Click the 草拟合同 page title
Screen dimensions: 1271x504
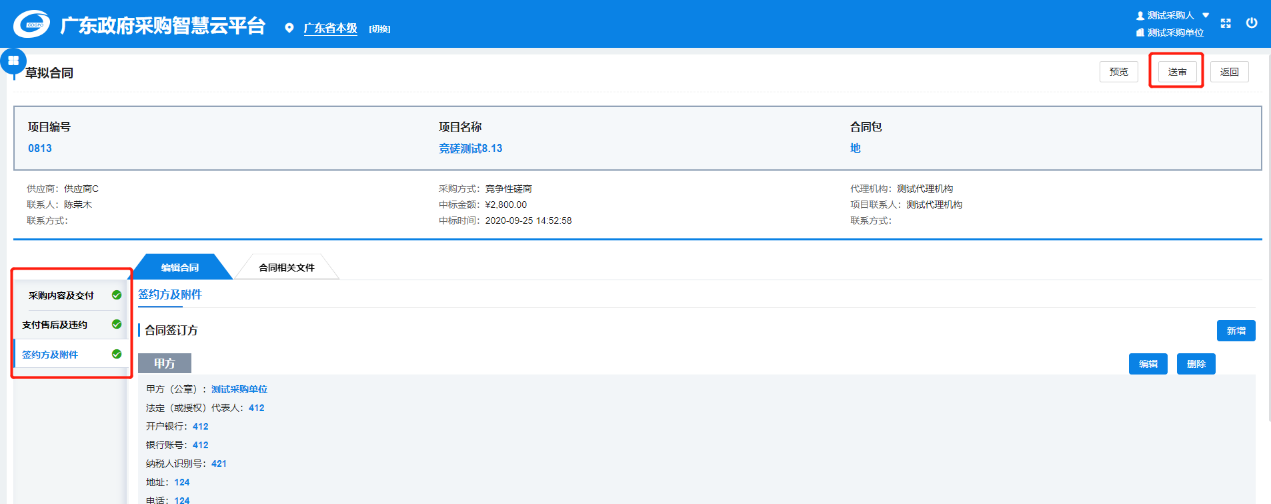coord(49,74)
